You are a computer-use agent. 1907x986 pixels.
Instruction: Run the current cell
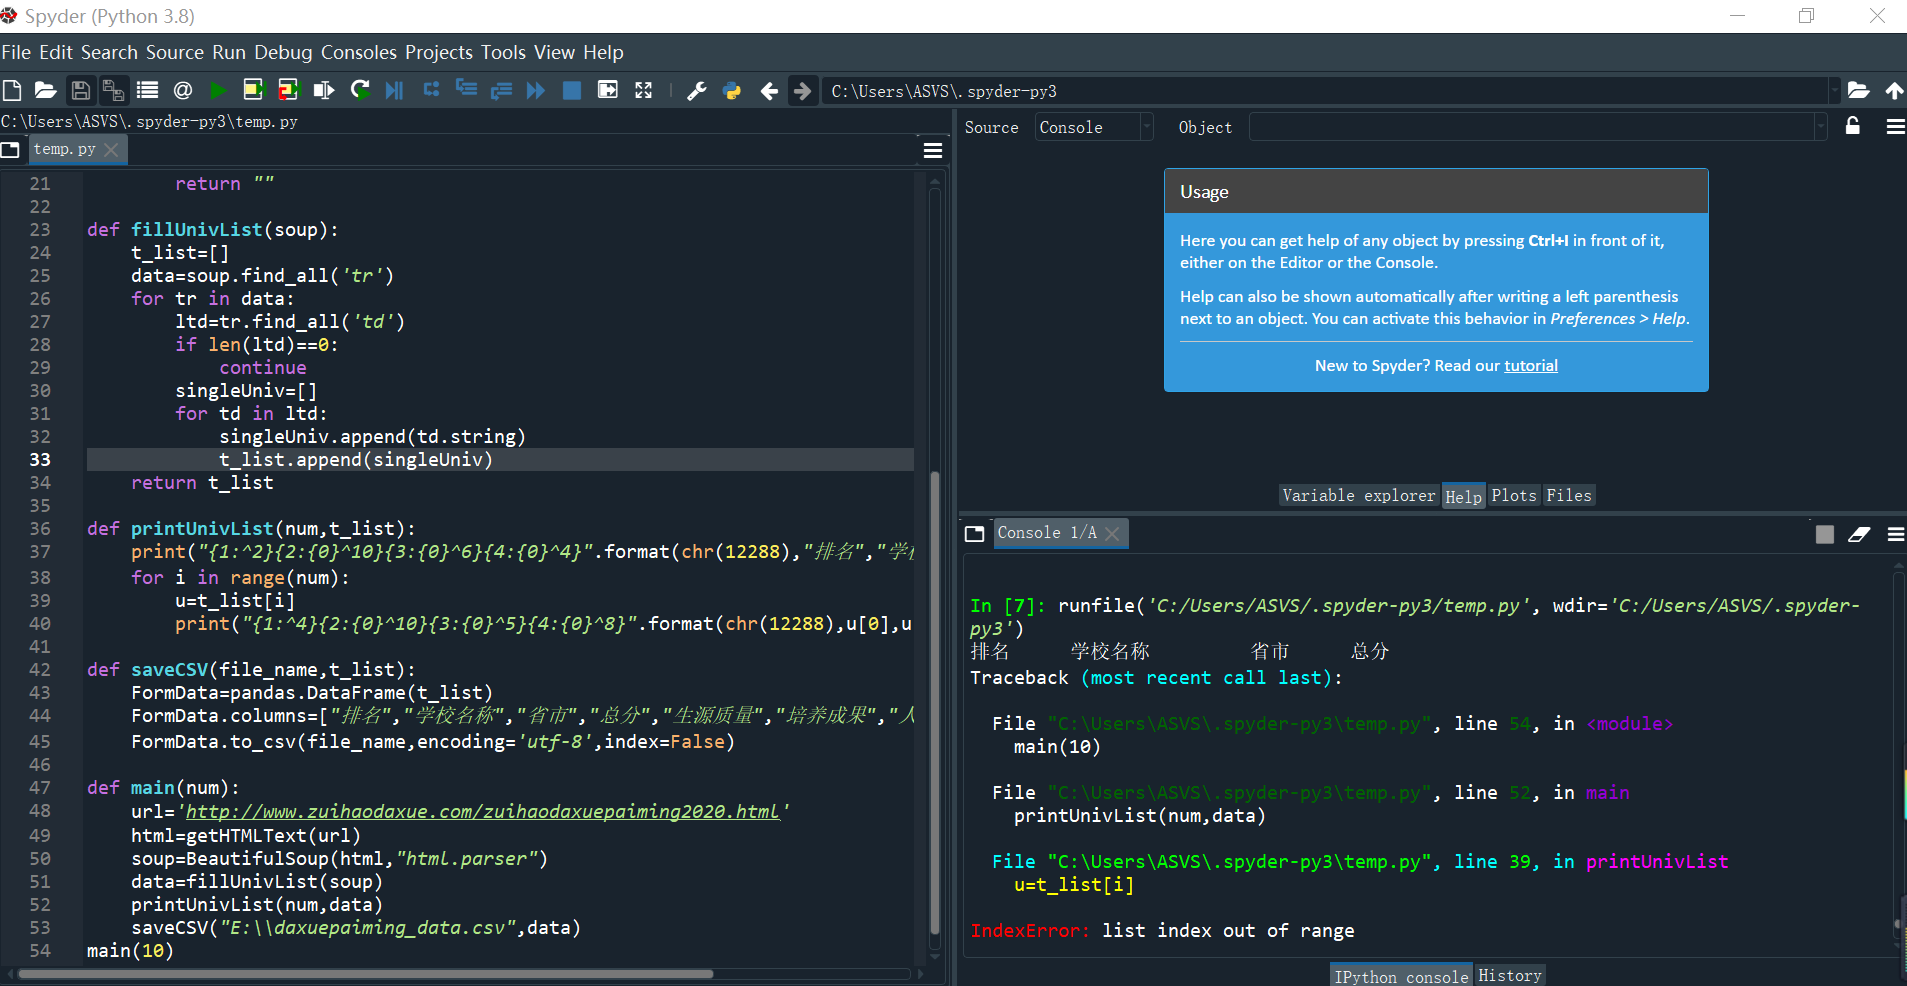click(253, 91)
